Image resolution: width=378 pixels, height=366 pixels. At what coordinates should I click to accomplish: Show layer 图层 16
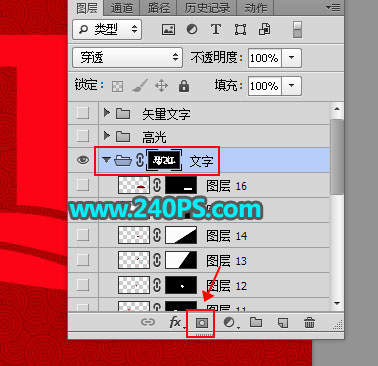point(83,185)
